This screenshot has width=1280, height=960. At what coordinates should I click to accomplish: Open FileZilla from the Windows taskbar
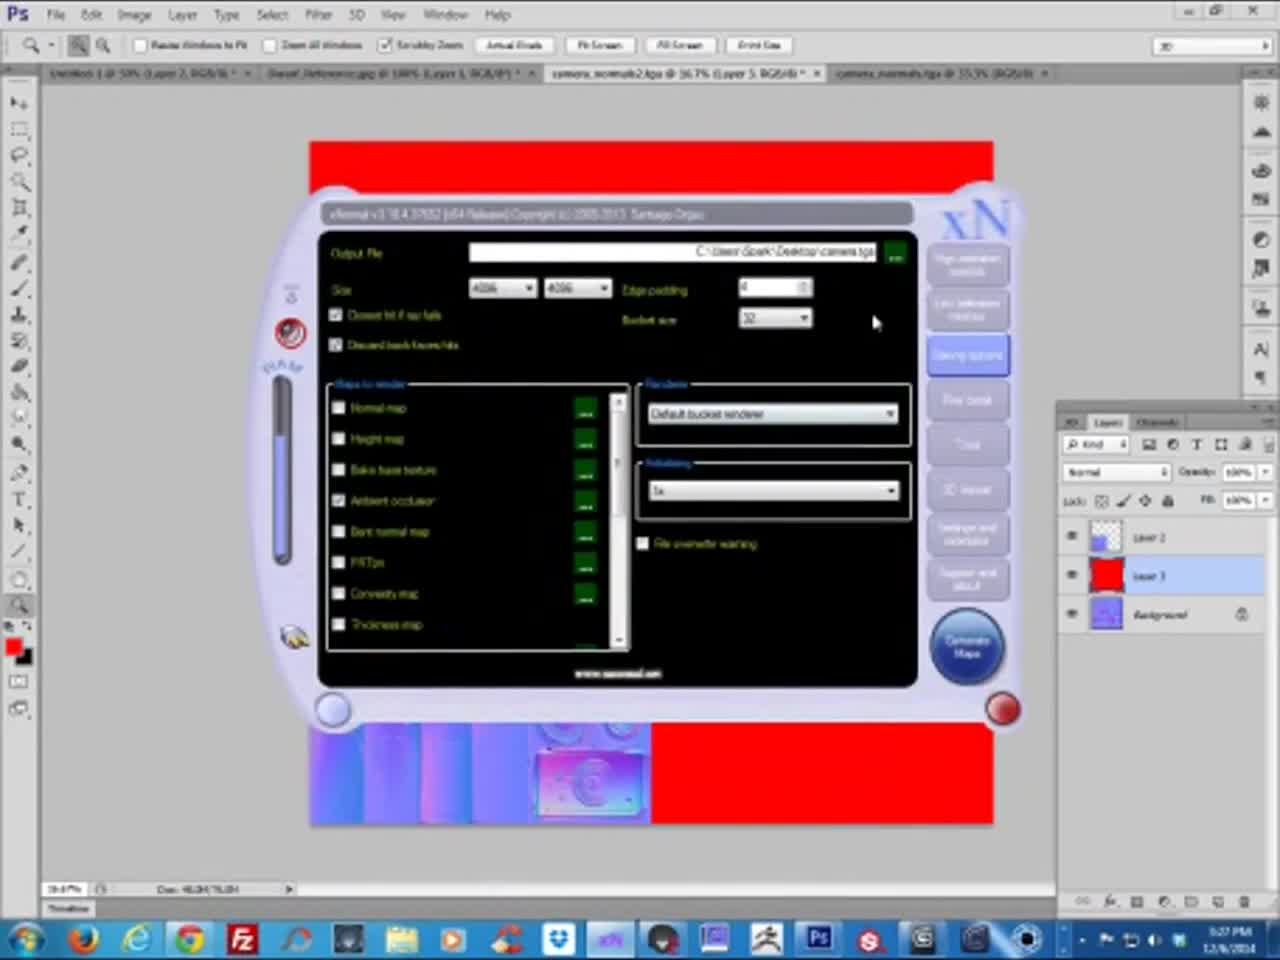(242, 939)
